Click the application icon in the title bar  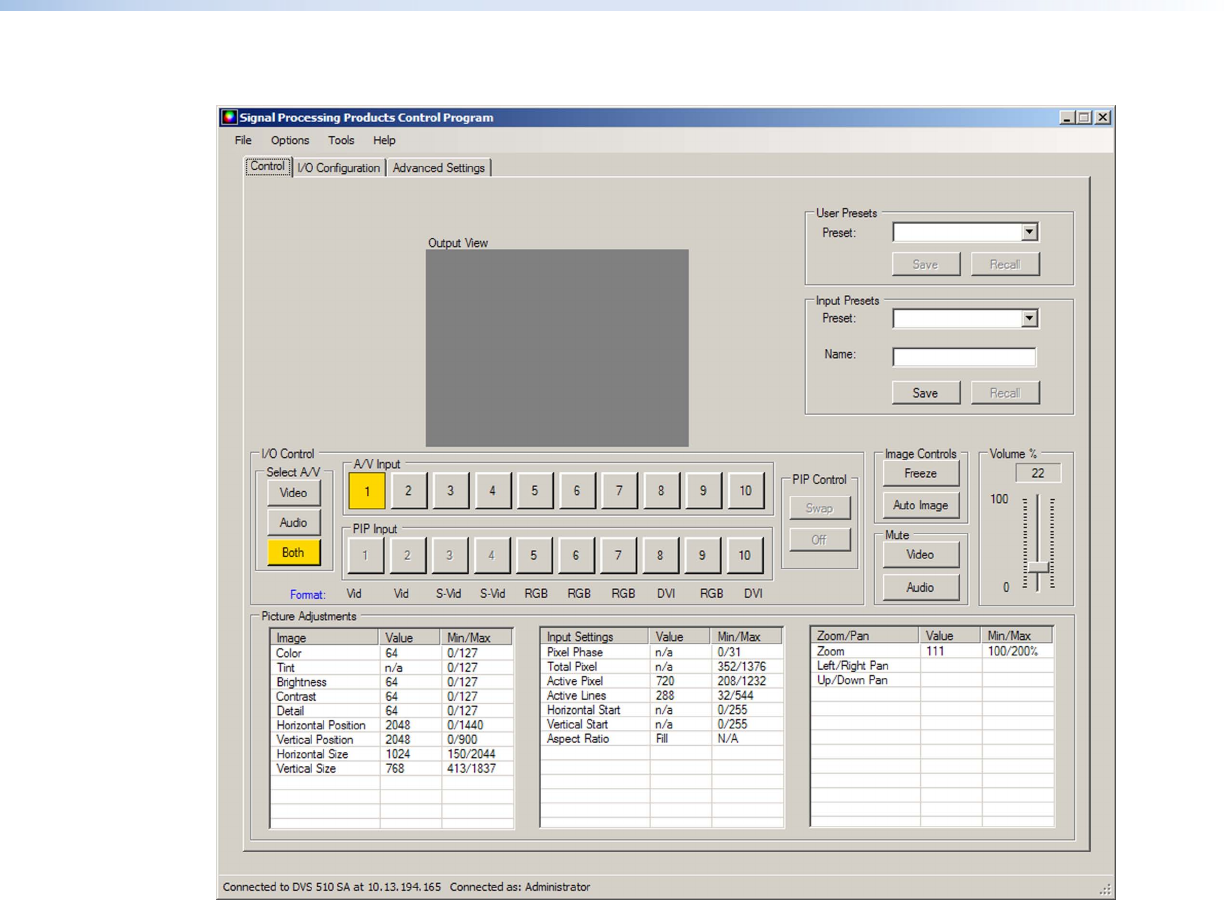pos(229,117)
